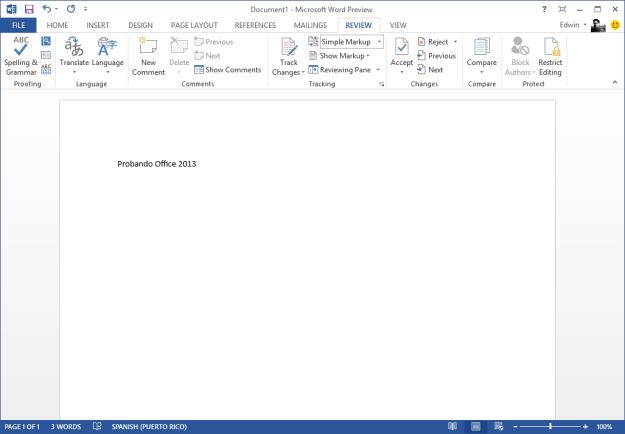Viewport: 625px width, 434px height.
Task: Go to Next comment
Action: (207, 56)
